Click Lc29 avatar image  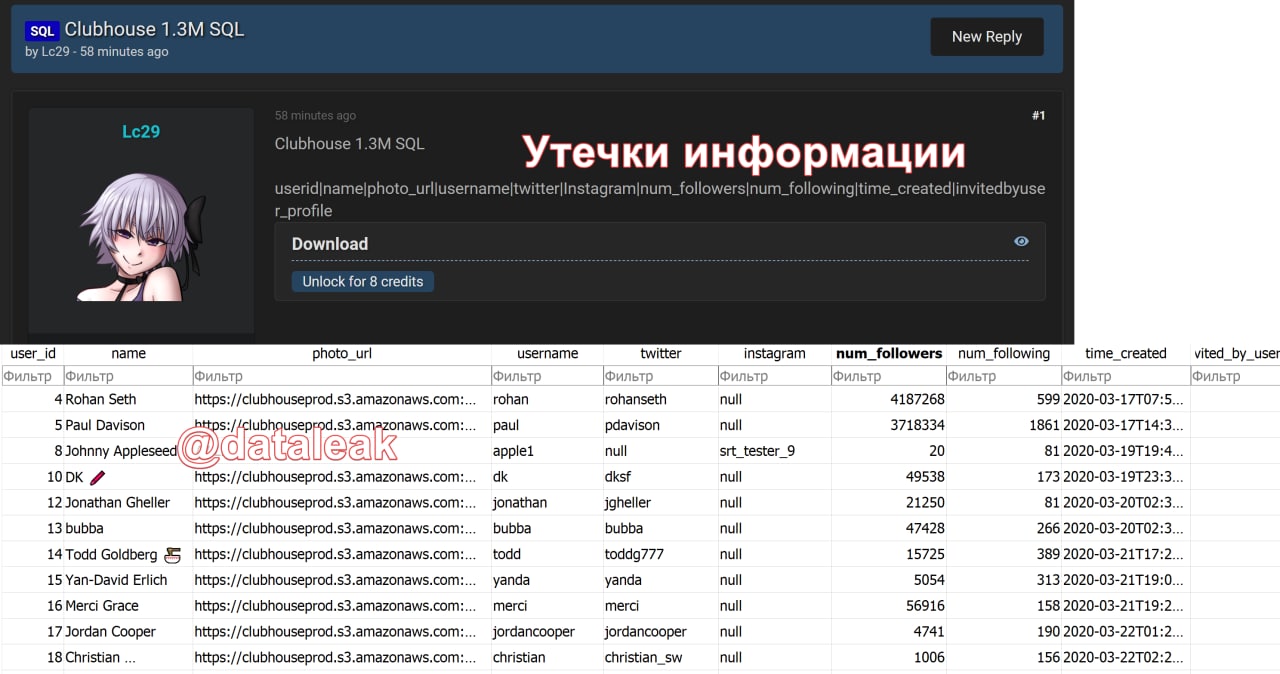point(141,237)
